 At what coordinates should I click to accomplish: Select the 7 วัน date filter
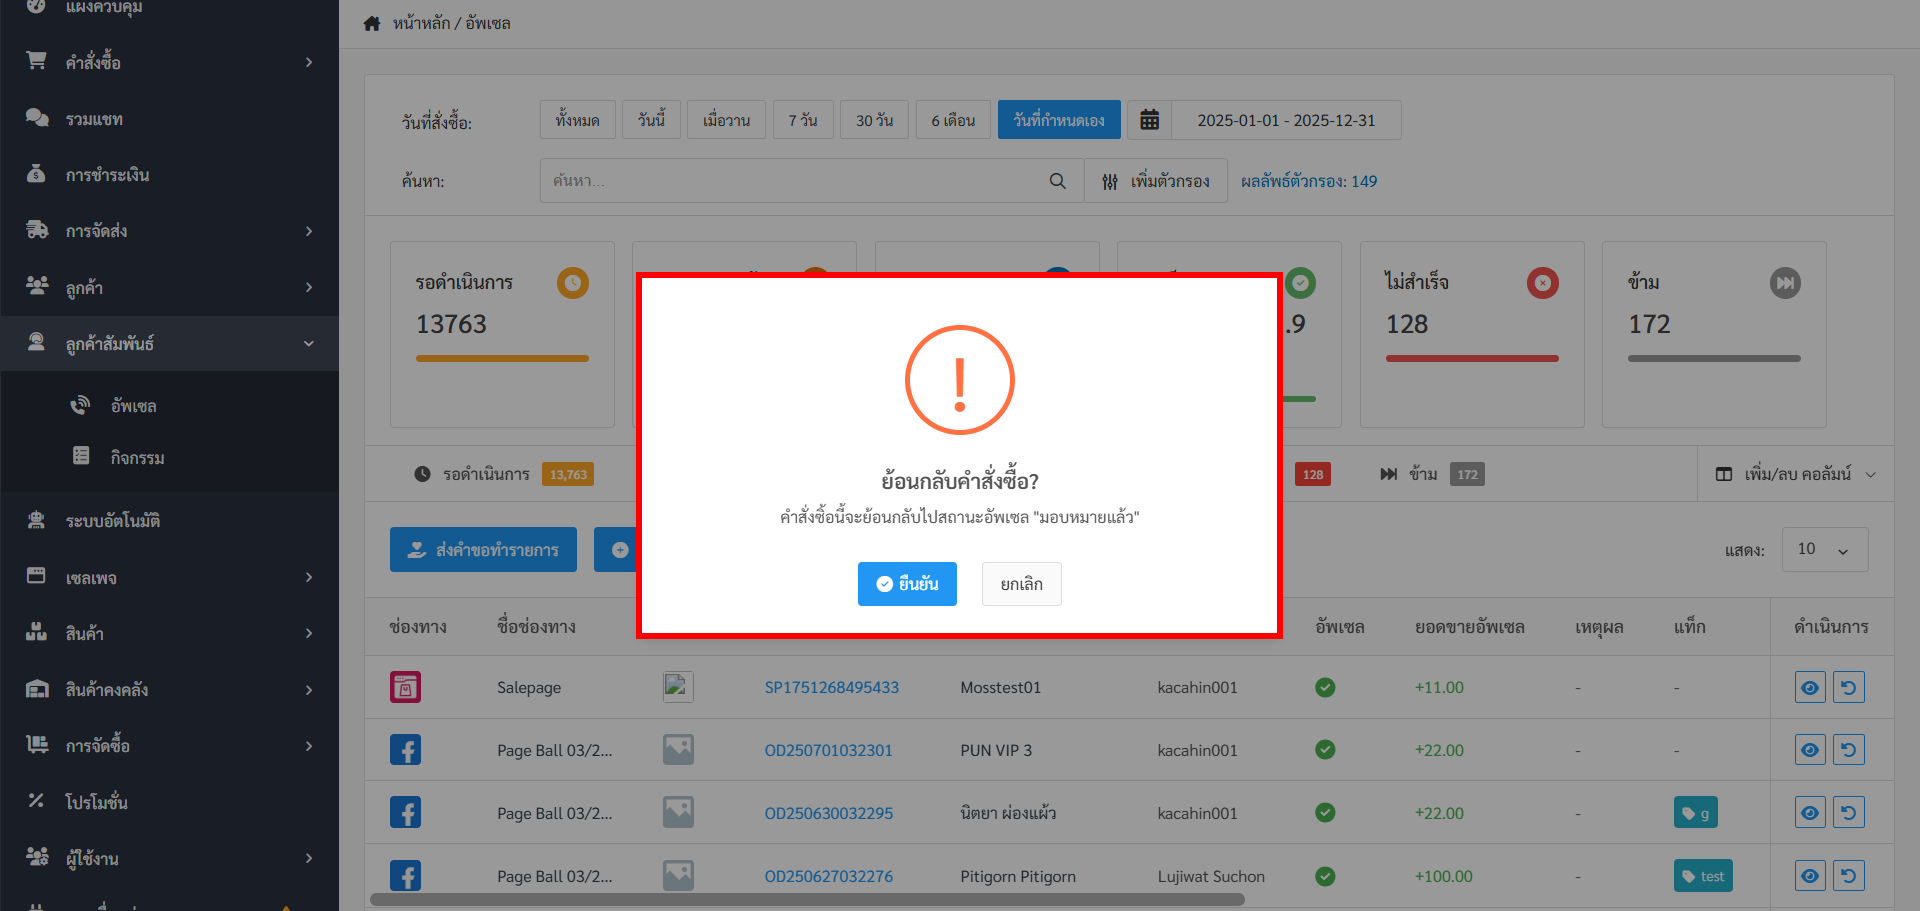(803, 120)
